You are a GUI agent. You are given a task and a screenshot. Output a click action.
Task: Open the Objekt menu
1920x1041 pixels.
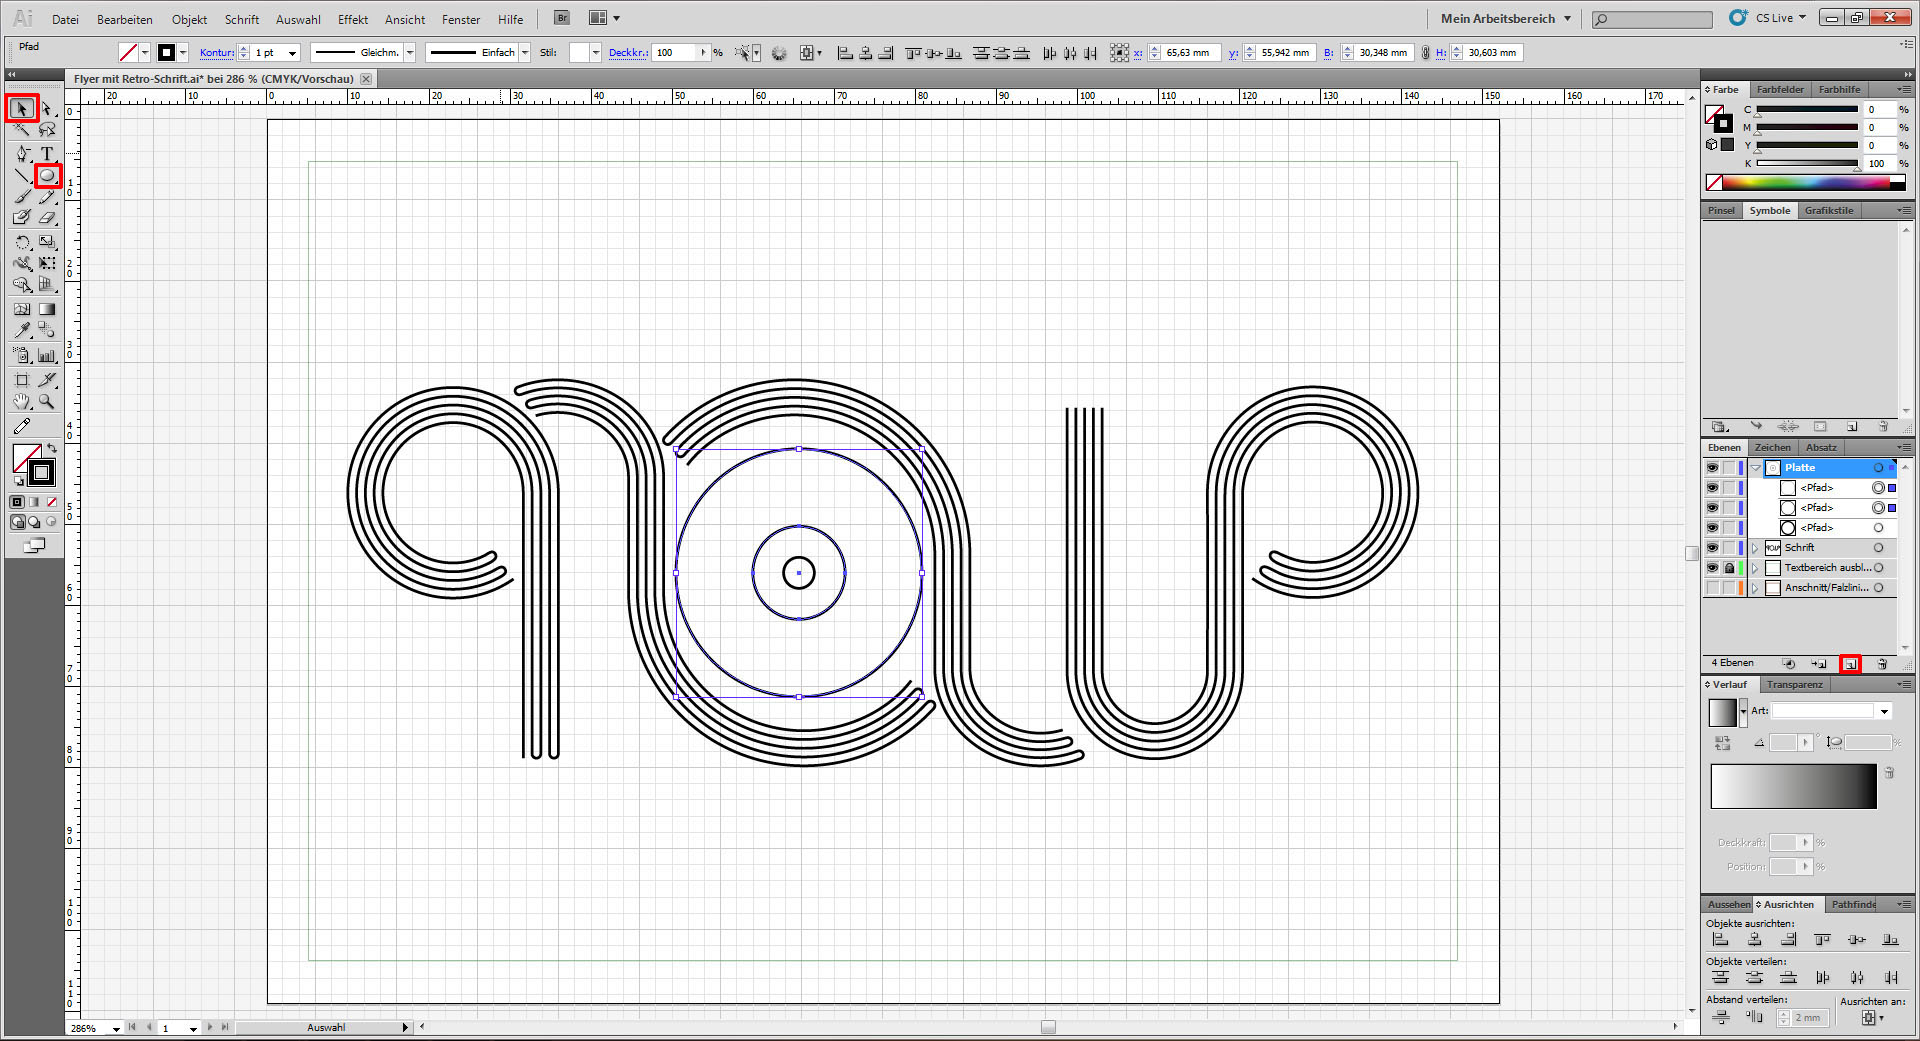(x=189, y=19)
